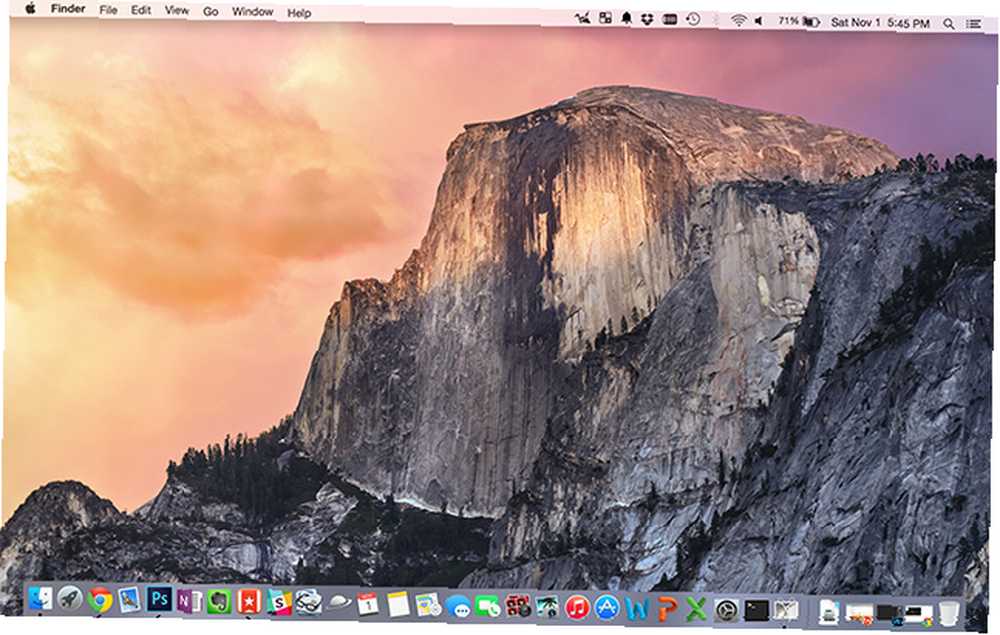Open Notification Center list icon
1000x635 pixels.
tap(973, 24)
